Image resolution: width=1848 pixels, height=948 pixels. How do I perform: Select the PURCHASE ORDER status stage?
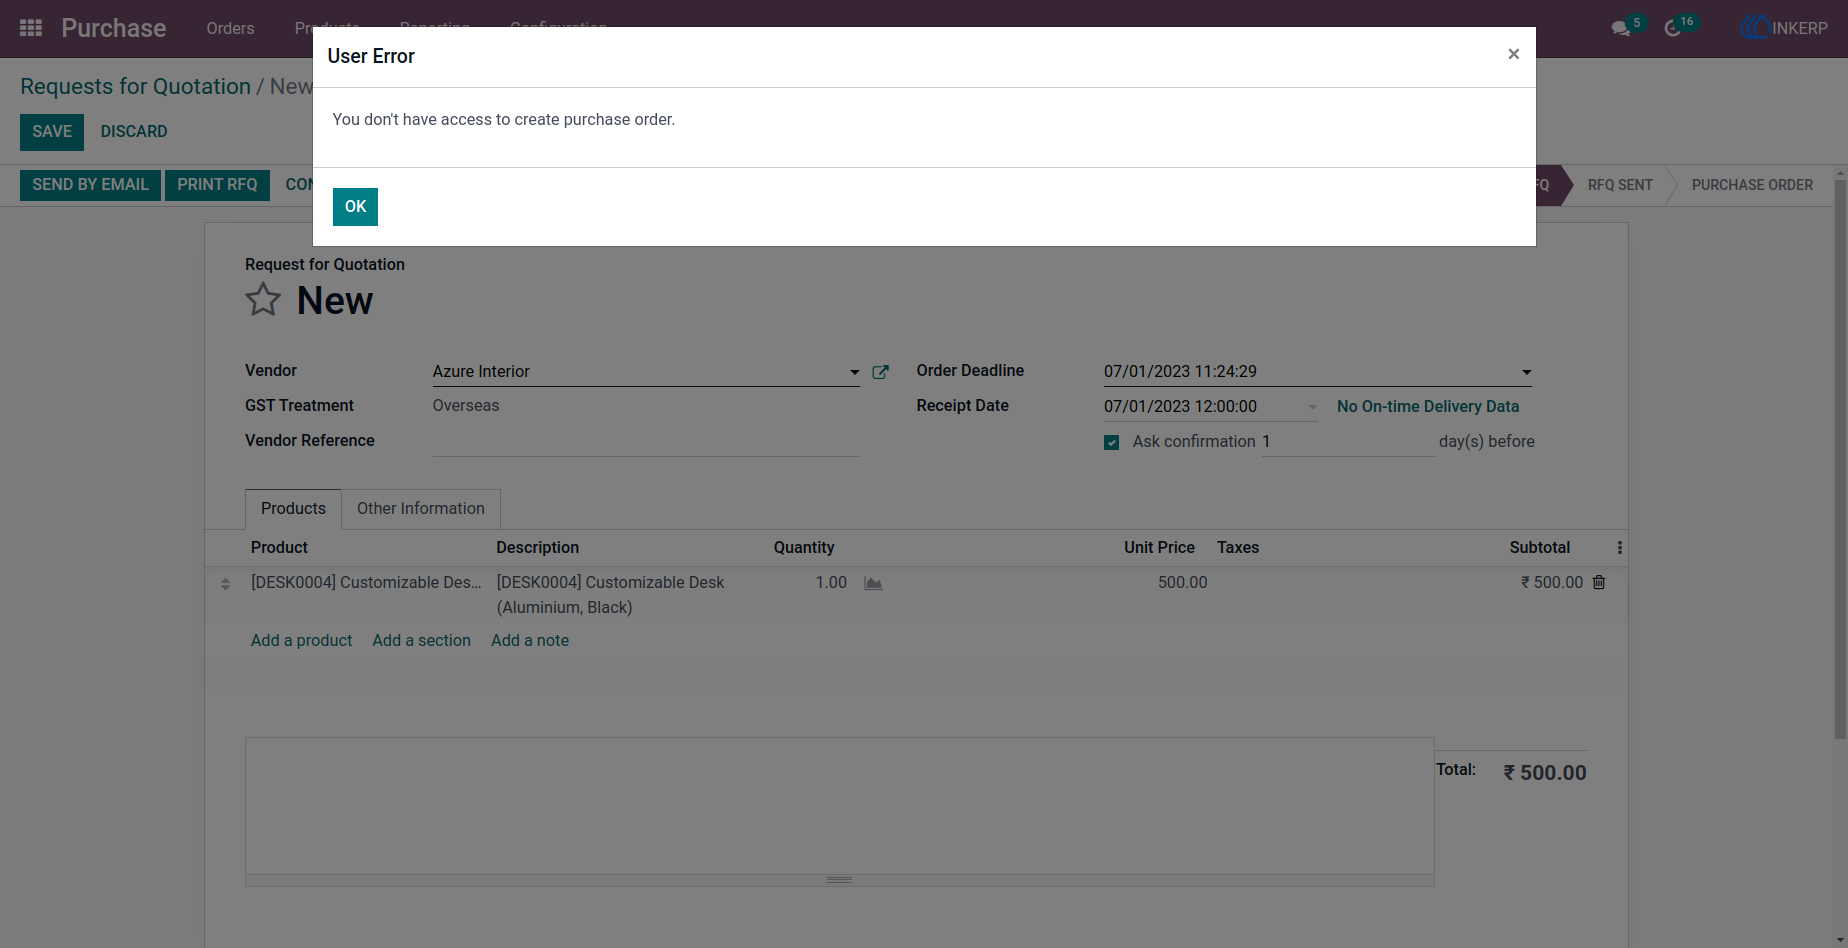pyautogui.click(x=1752, y=185)
